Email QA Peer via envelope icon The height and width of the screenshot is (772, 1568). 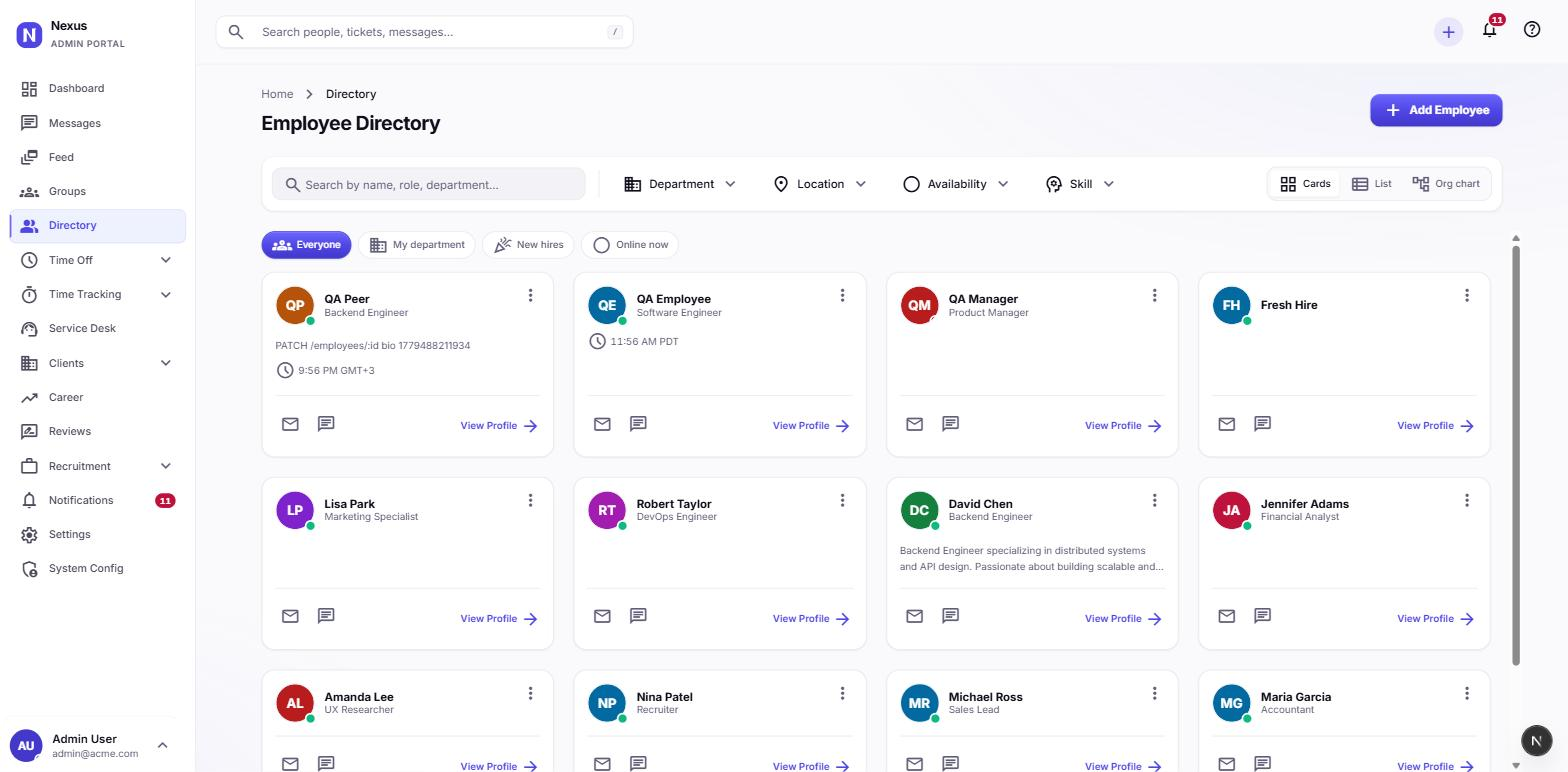[290, 424]
